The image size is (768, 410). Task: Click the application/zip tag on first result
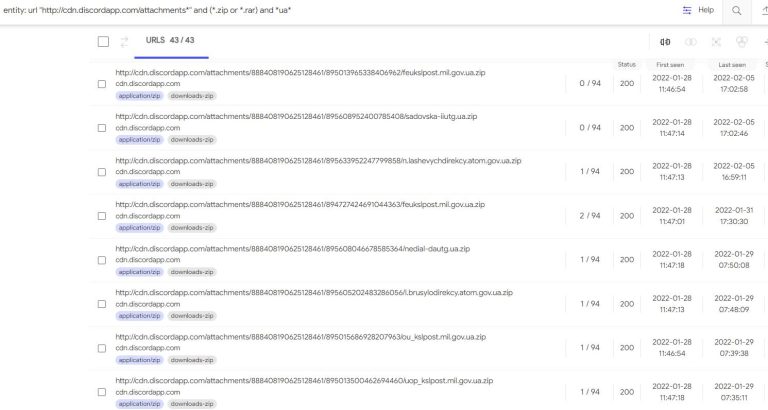pyautogui.click(x=140, y=96)
